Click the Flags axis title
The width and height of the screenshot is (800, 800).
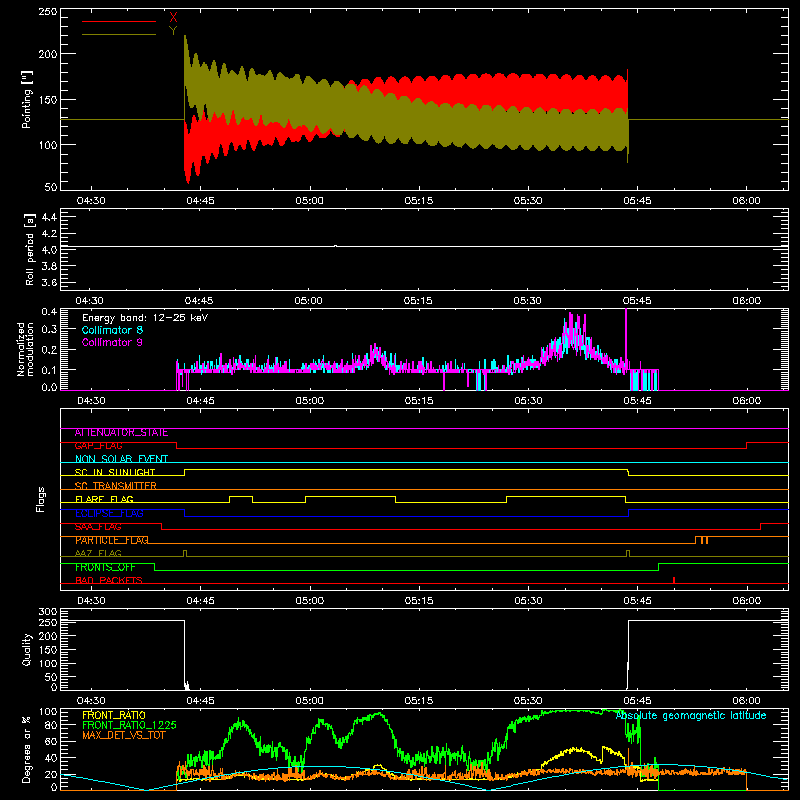tap(41, 499)
